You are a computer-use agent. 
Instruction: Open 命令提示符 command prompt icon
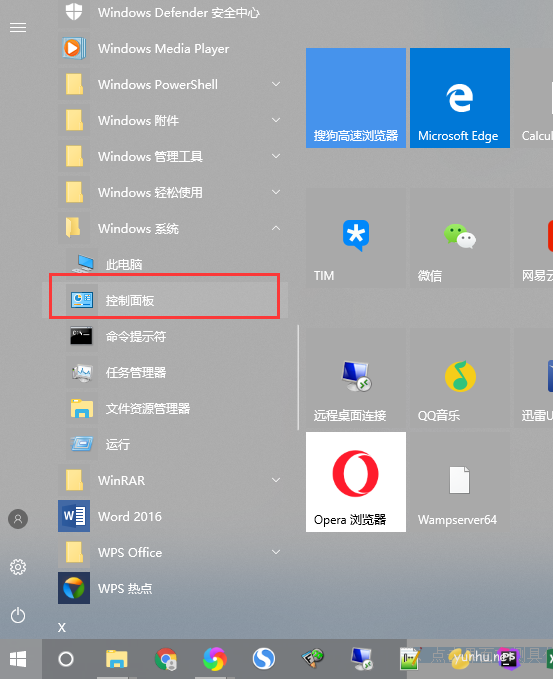tap(81, 336)
